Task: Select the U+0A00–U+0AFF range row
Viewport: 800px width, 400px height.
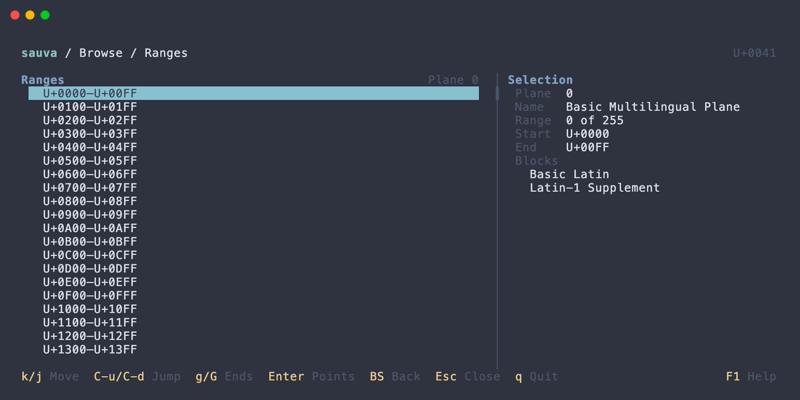Action: 254,228
